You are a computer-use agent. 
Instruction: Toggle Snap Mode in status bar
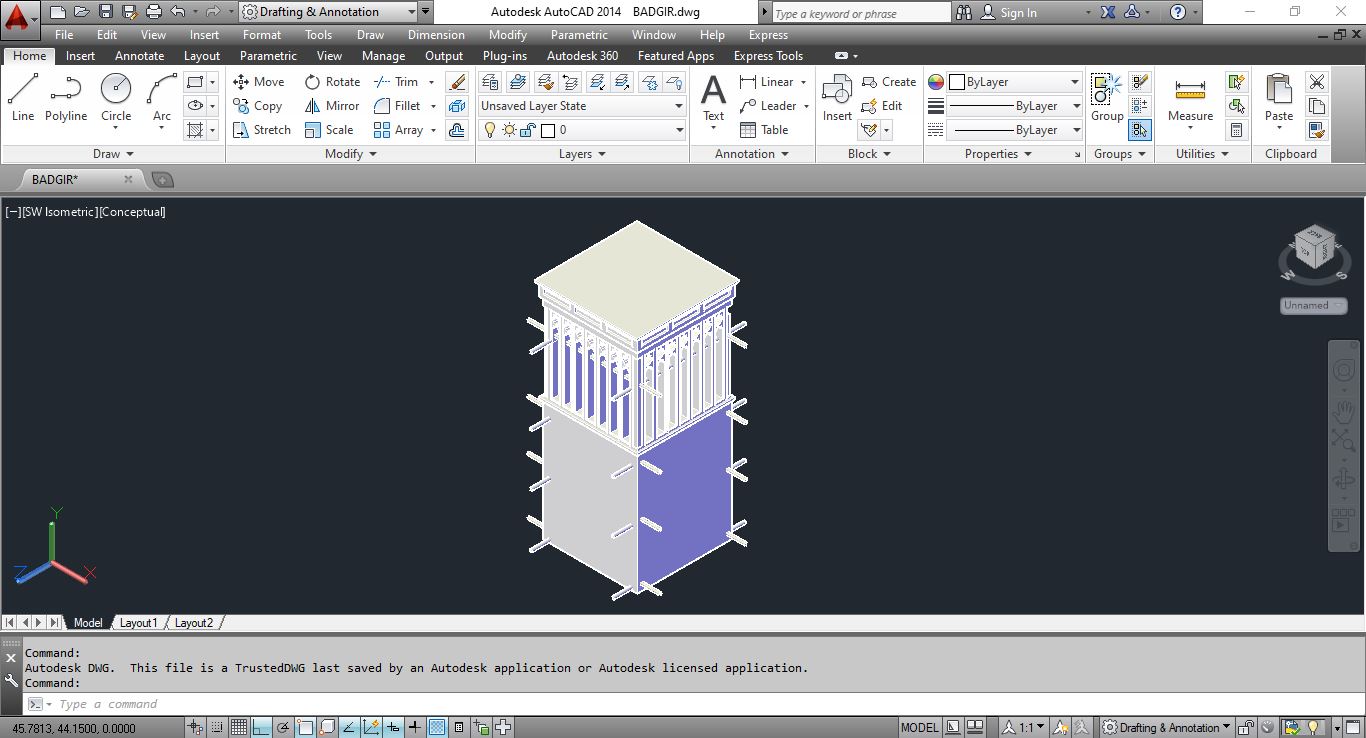[x=217, y=728]
